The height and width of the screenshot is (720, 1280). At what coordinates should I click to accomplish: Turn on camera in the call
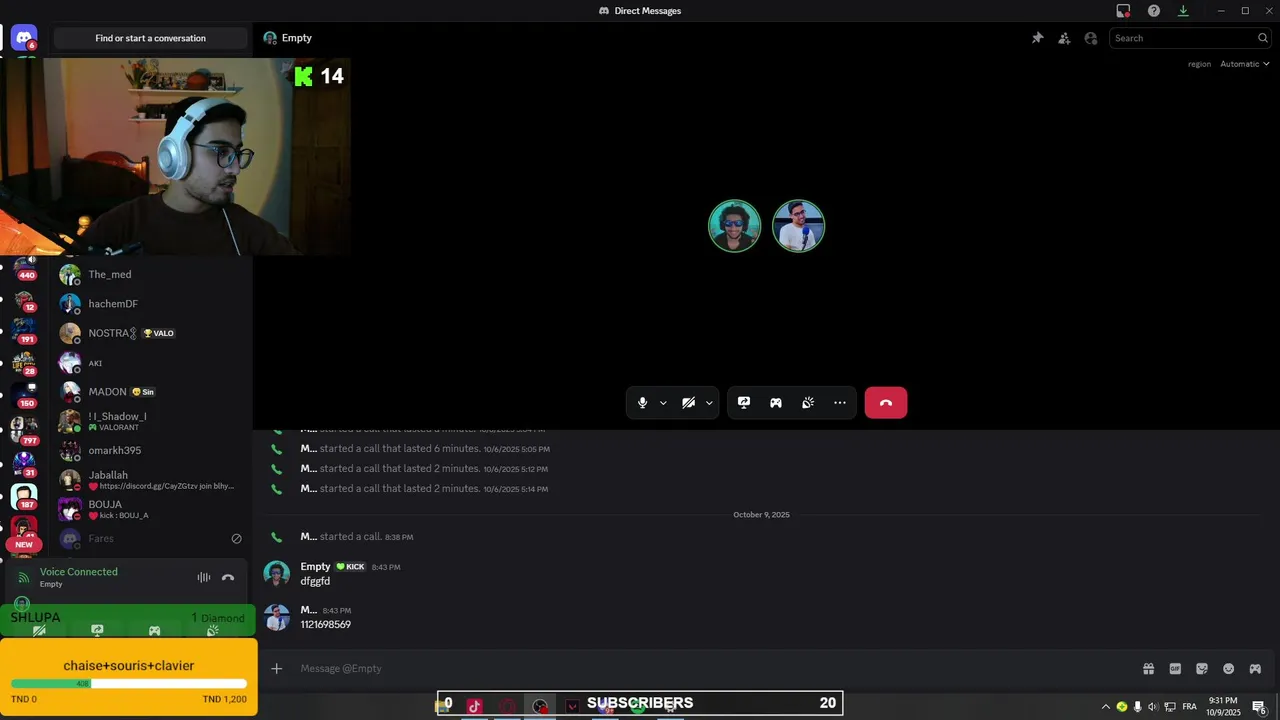click(688, 403)
